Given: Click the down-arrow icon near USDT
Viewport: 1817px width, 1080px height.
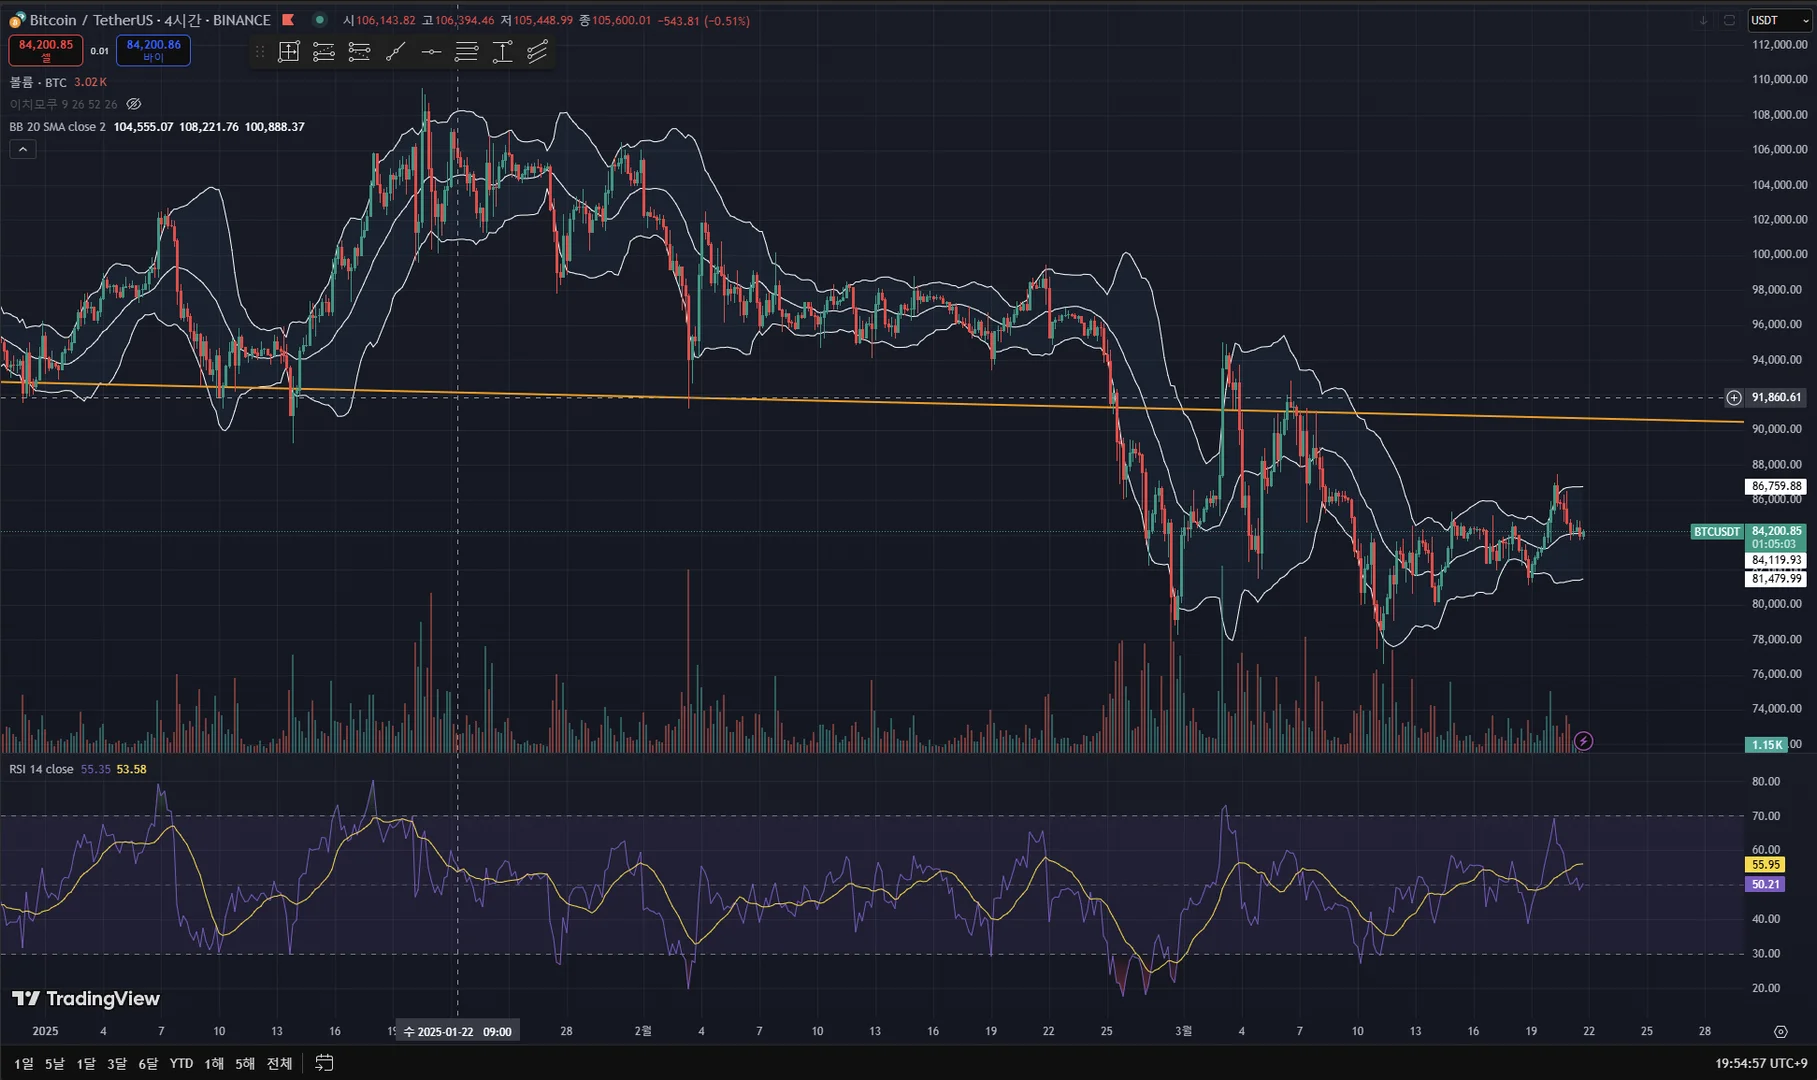Looking at the screenshot, I should 1703,20.
